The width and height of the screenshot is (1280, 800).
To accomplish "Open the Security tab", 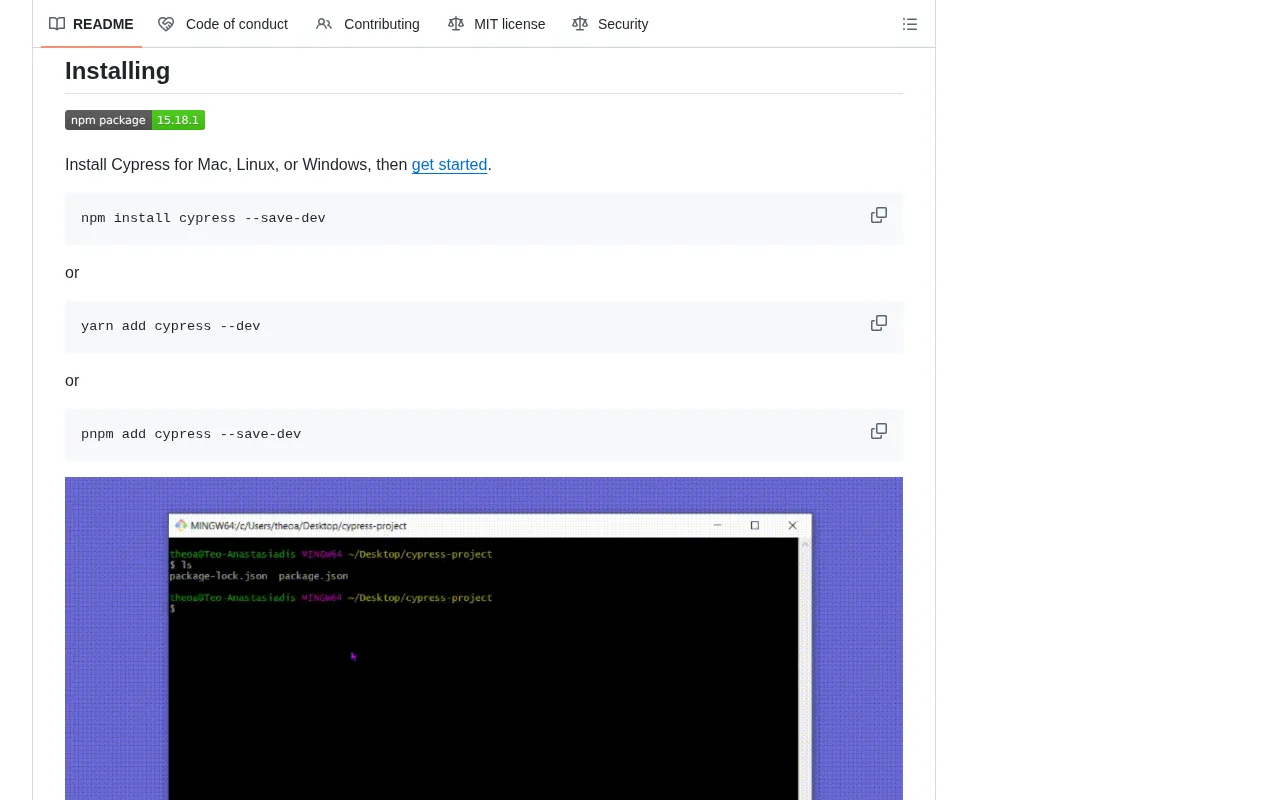I will 611,24.
